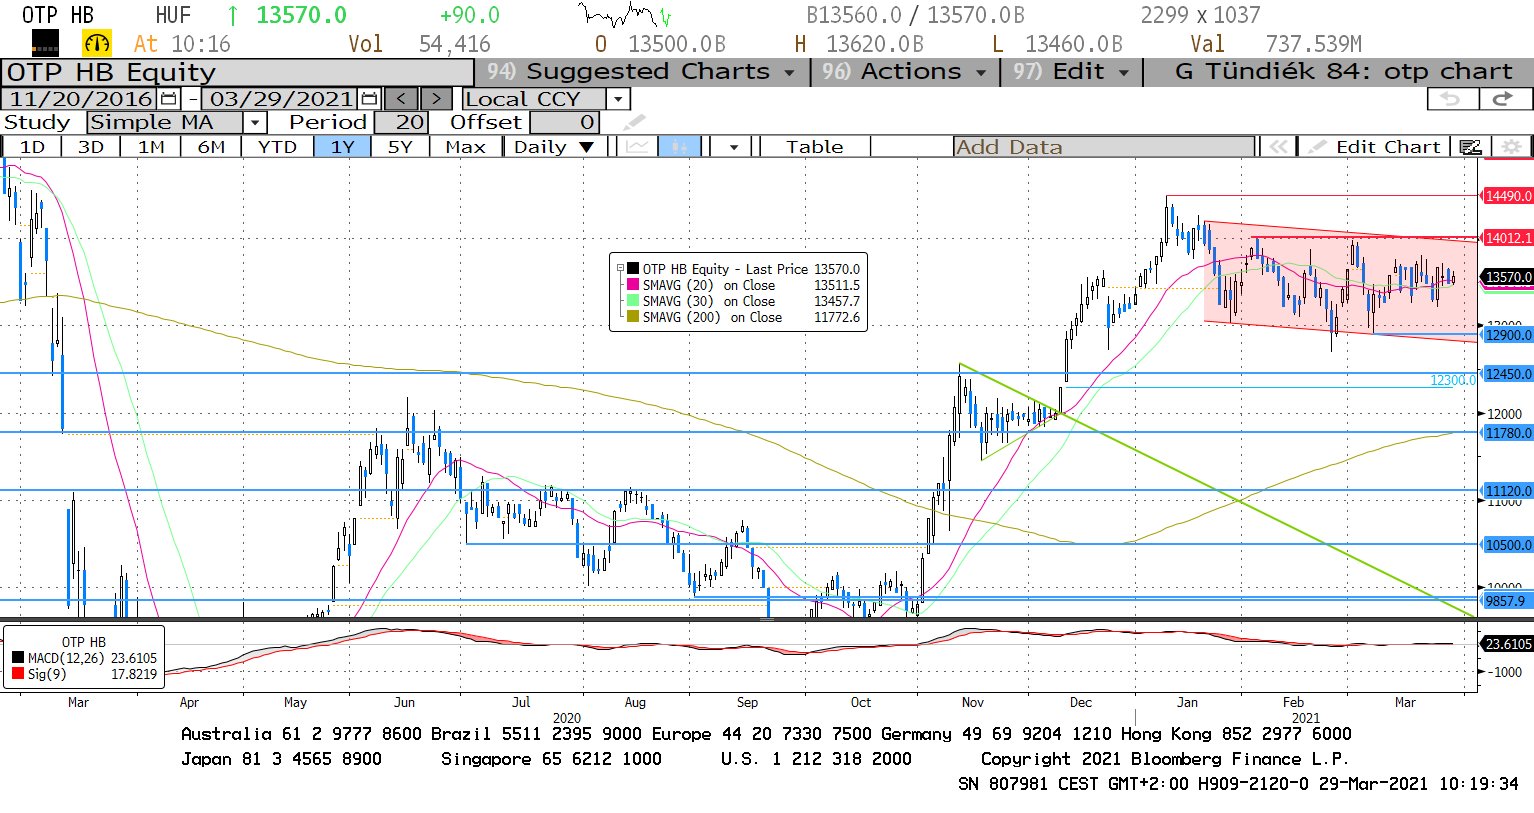Select the YTD range
The height and width of the screenshot is (813, 1534).
pos(277,147)
